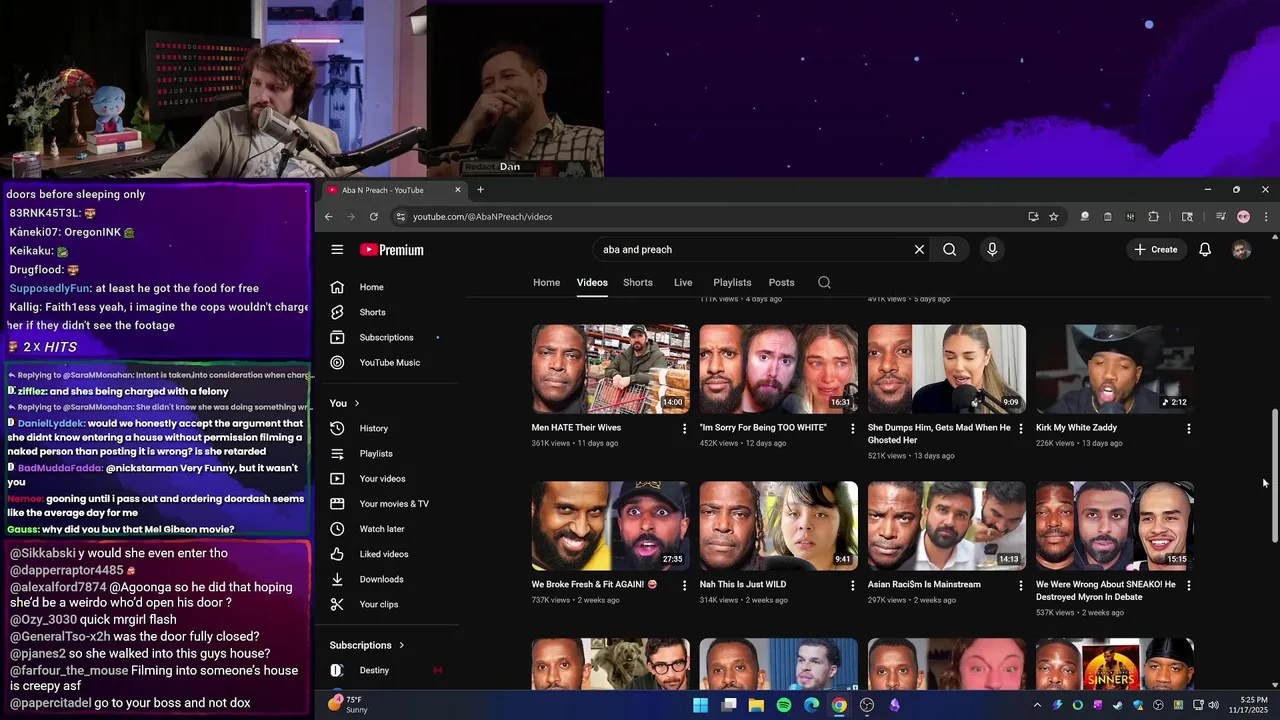Switch to the channel Home tab

[546, 283]
